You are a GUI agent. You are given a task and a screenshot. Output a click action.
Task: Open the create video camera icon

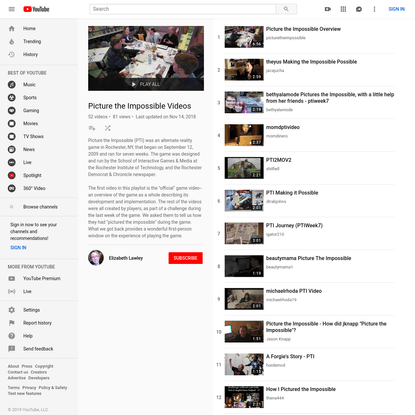(x=328, y=9)
